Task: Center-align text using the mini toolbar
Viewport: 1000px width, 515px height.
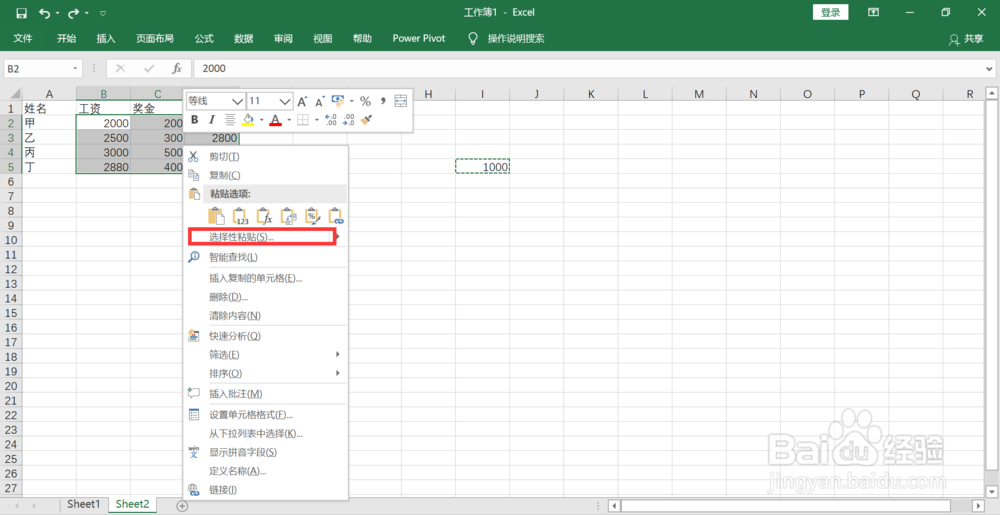Action: [x=230, y=119]
